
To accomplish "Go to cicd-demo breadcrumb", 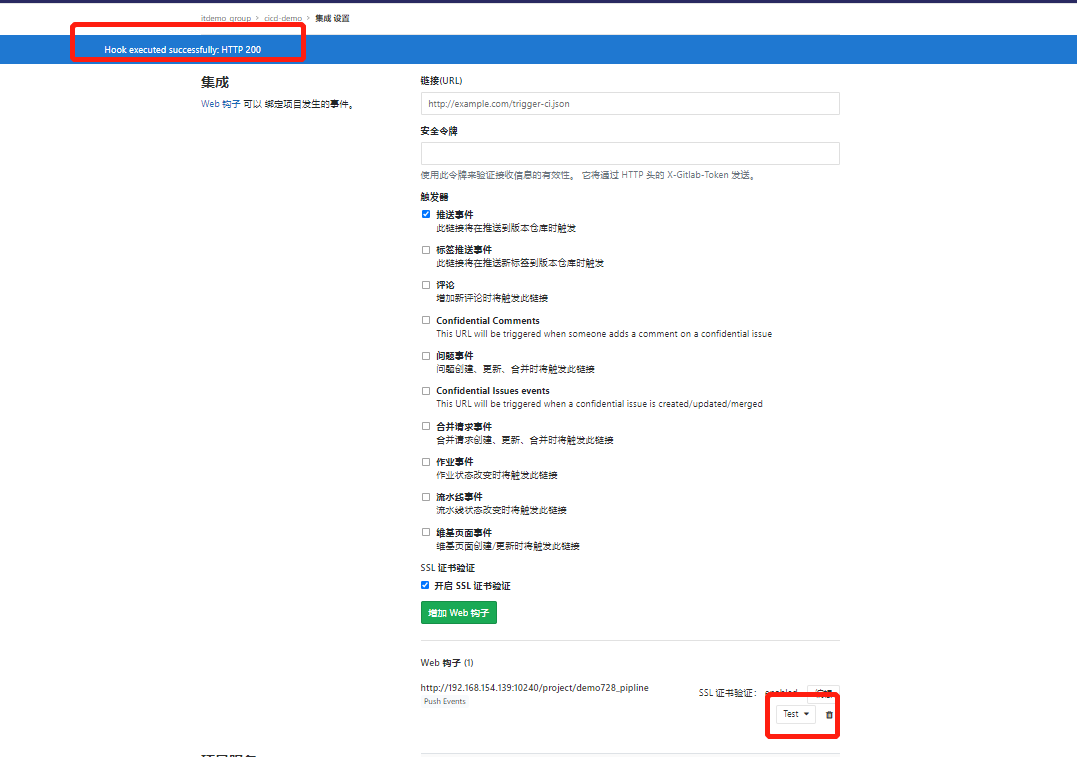I will click(x=283, y=19).
